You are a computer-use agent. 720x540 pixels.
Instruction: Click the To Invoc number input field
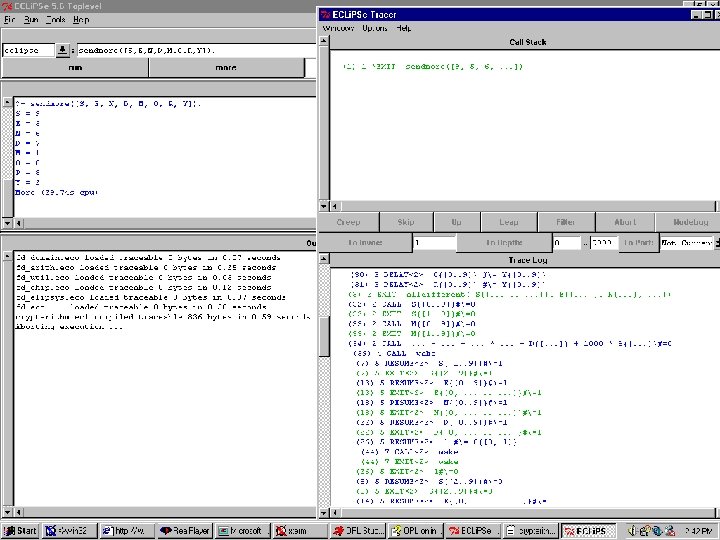coord(433,243)
